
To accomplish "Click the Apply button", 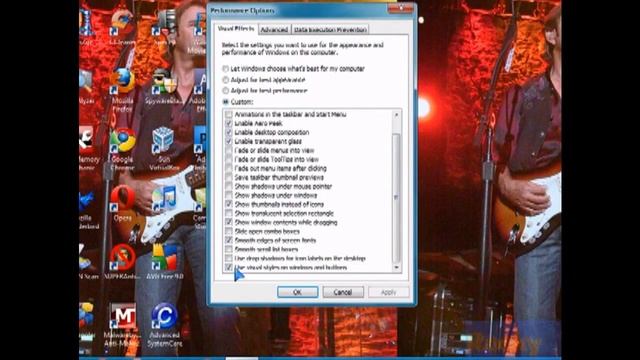I will coord(388,292).
